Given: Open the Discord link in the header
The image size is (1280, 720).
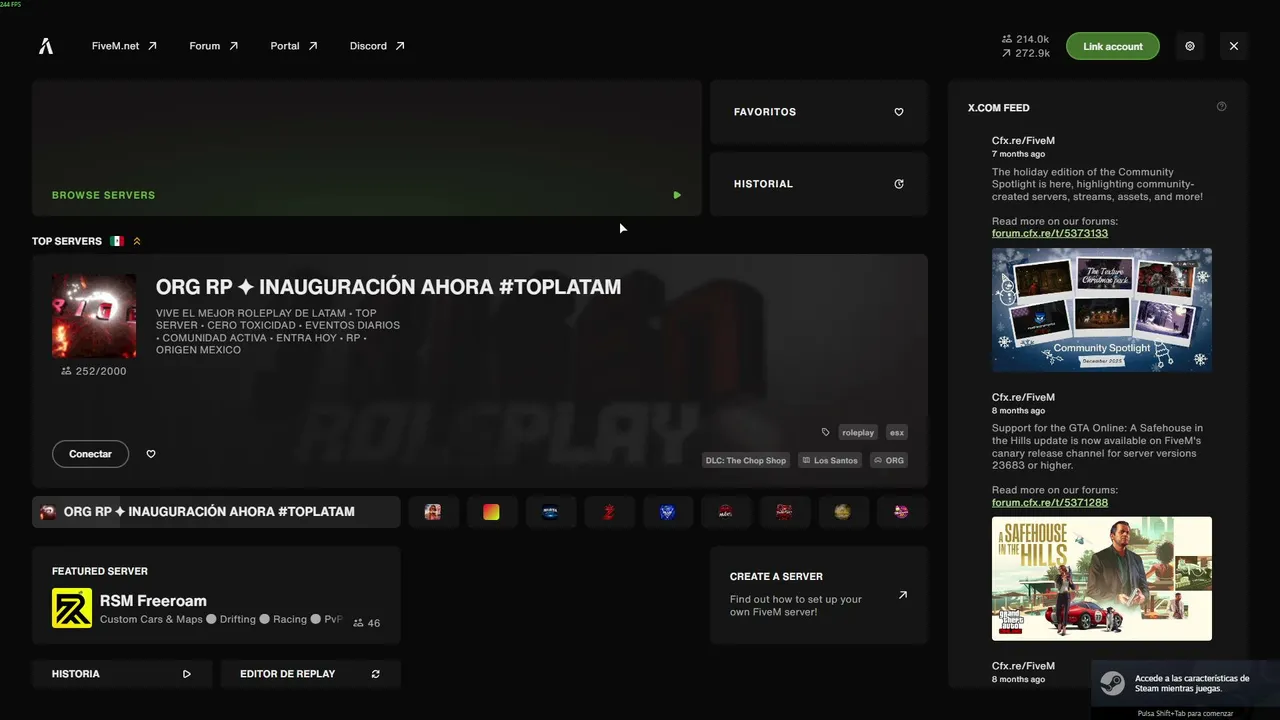Looking at the screenshot, I should point(377,46).
